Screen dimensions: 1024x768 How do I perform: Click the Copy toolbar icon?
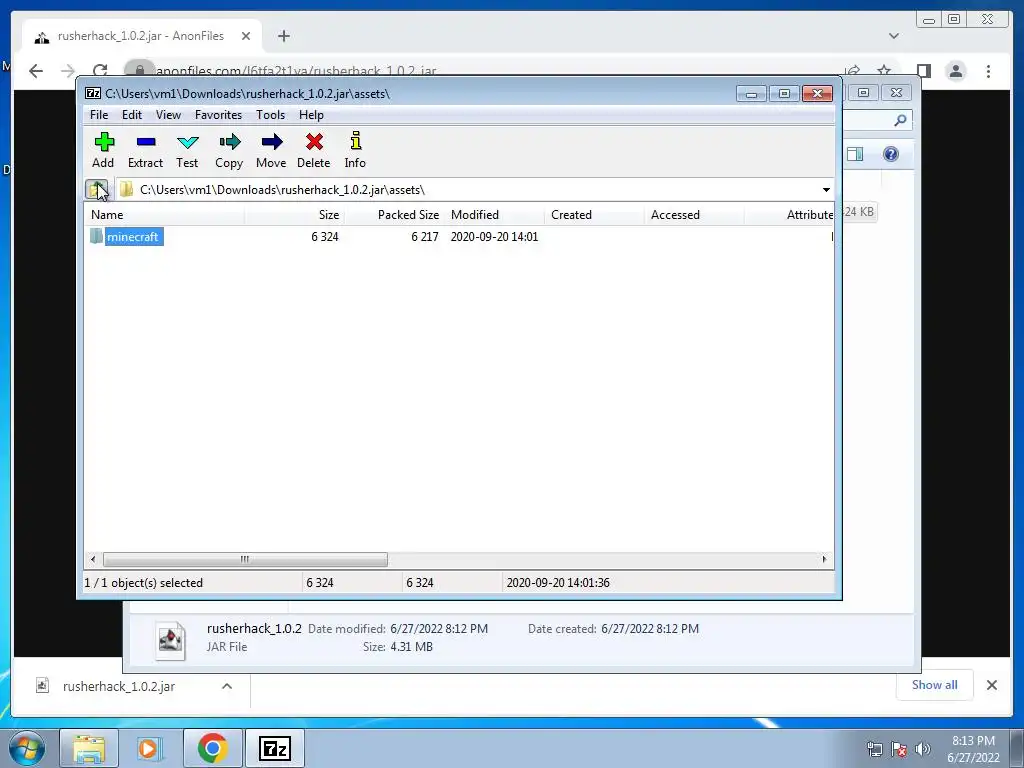click(x=229, y=142)
